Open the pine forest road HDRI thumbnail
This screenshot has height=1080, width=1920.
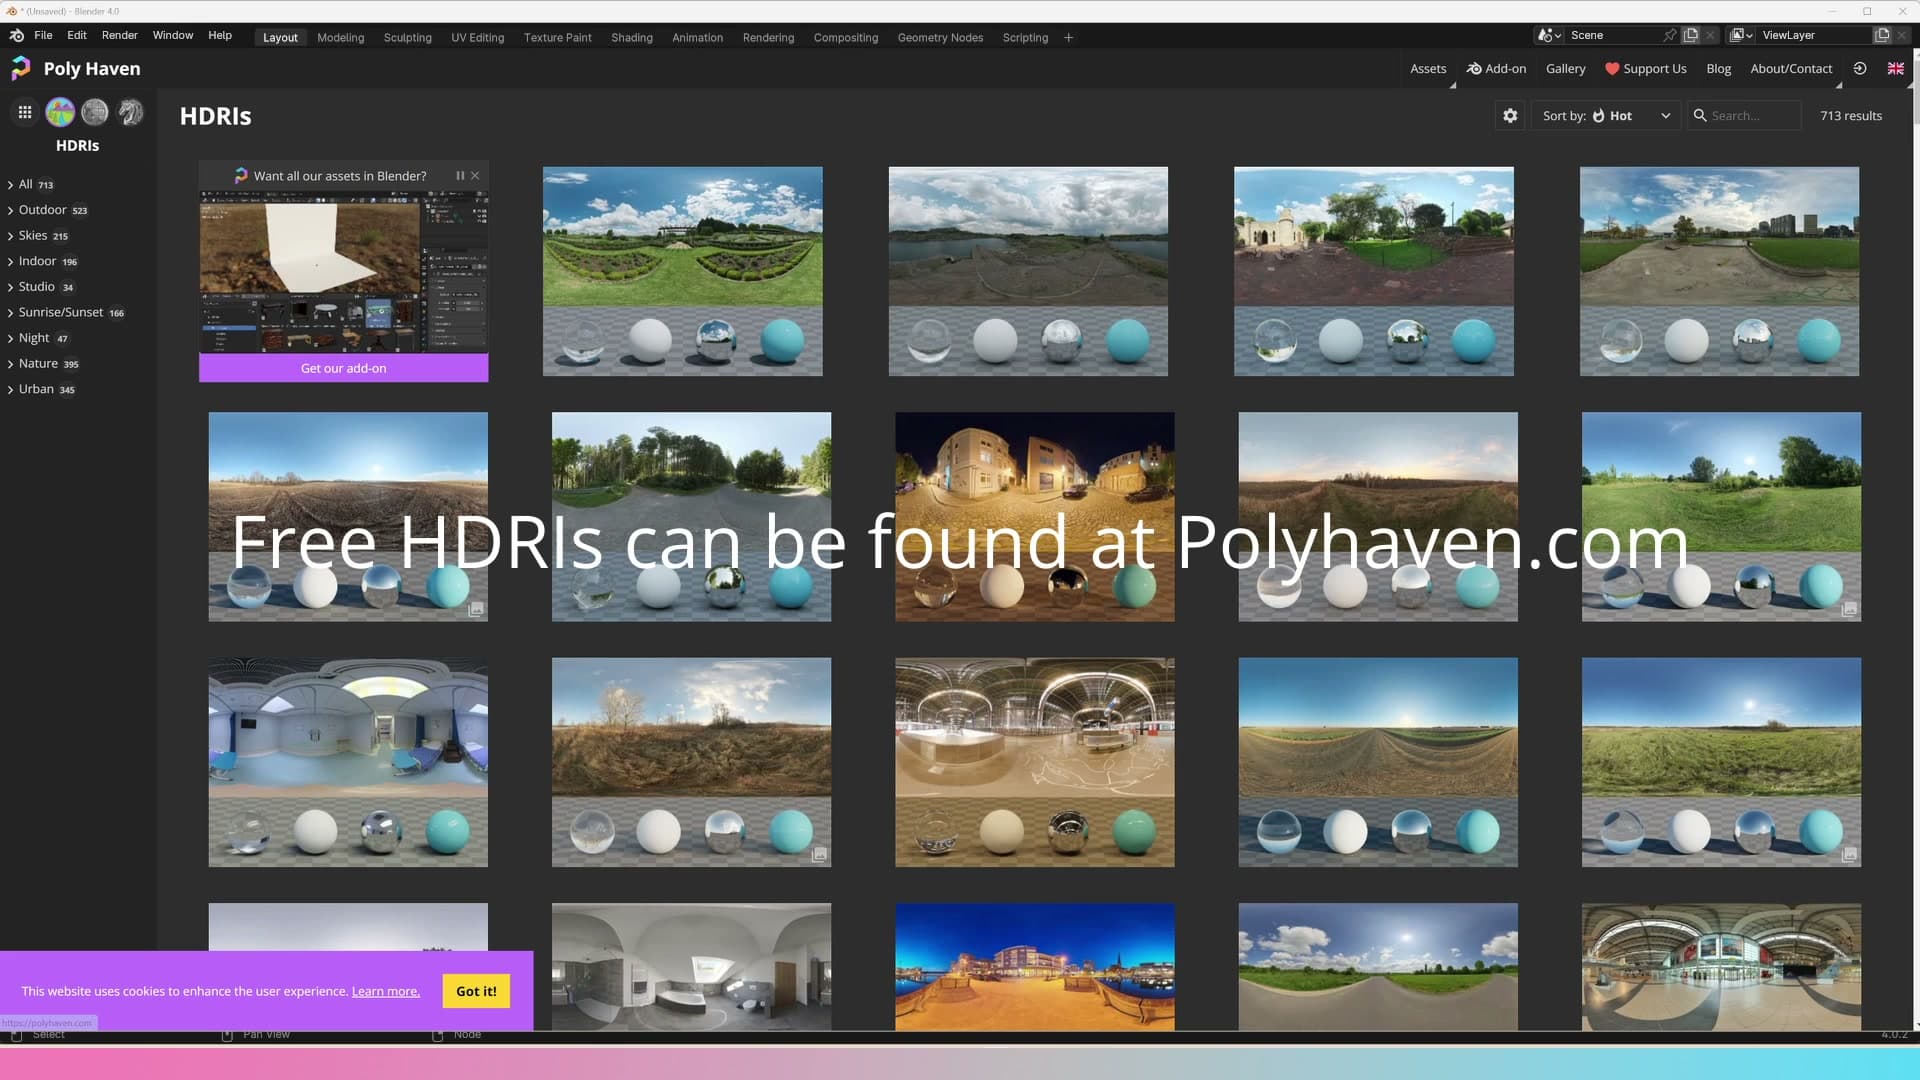click(x=691, y=516)
